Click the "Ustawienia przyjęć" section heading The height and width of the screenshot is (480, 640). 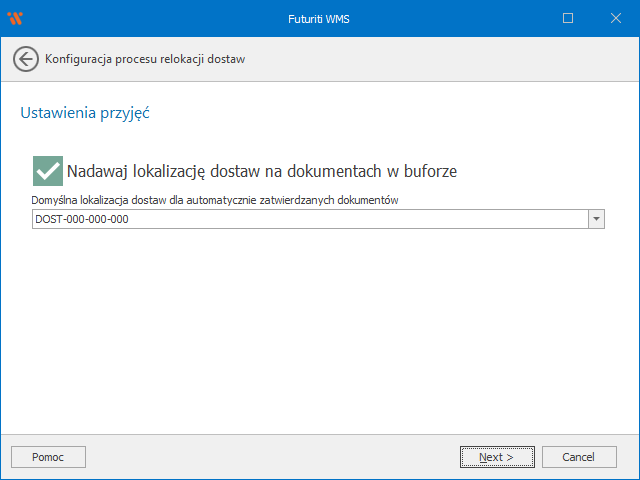85,113
